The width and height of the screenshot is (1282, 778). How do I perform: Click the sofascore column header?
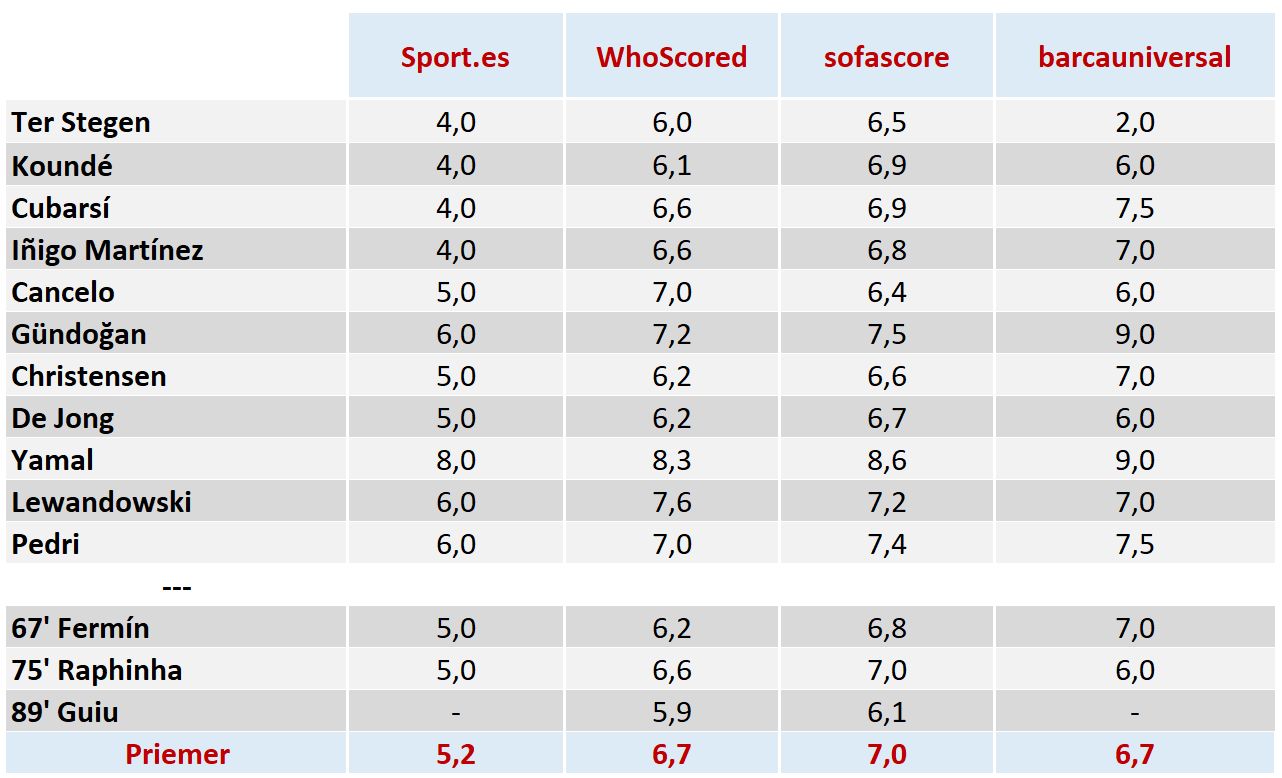coord(886,57)
